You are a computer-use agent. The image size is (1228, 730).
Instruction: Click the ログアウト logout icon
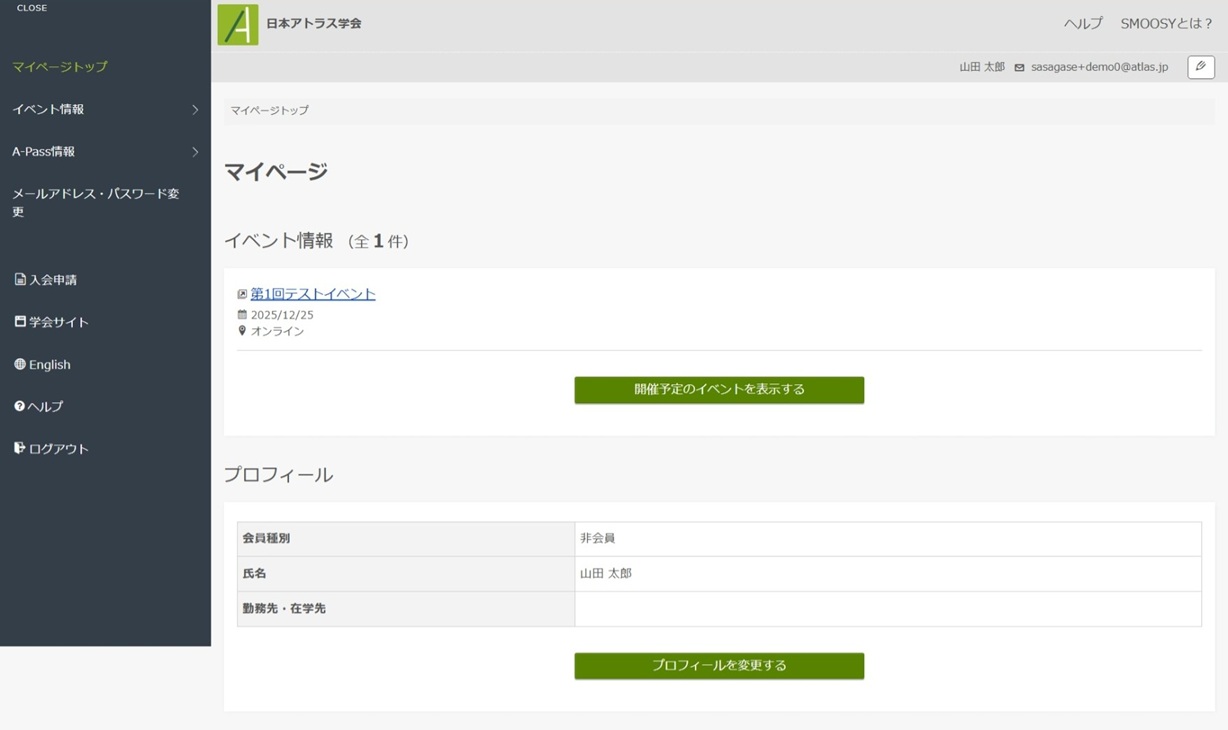click(20, 449)
